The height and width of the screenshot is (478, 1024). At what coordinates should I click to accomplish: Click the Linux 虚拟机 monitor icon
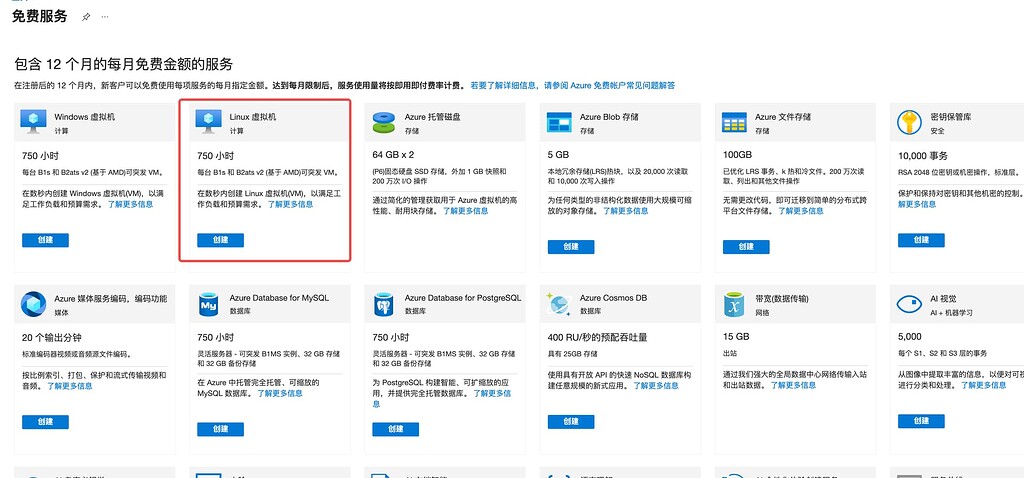209,122
